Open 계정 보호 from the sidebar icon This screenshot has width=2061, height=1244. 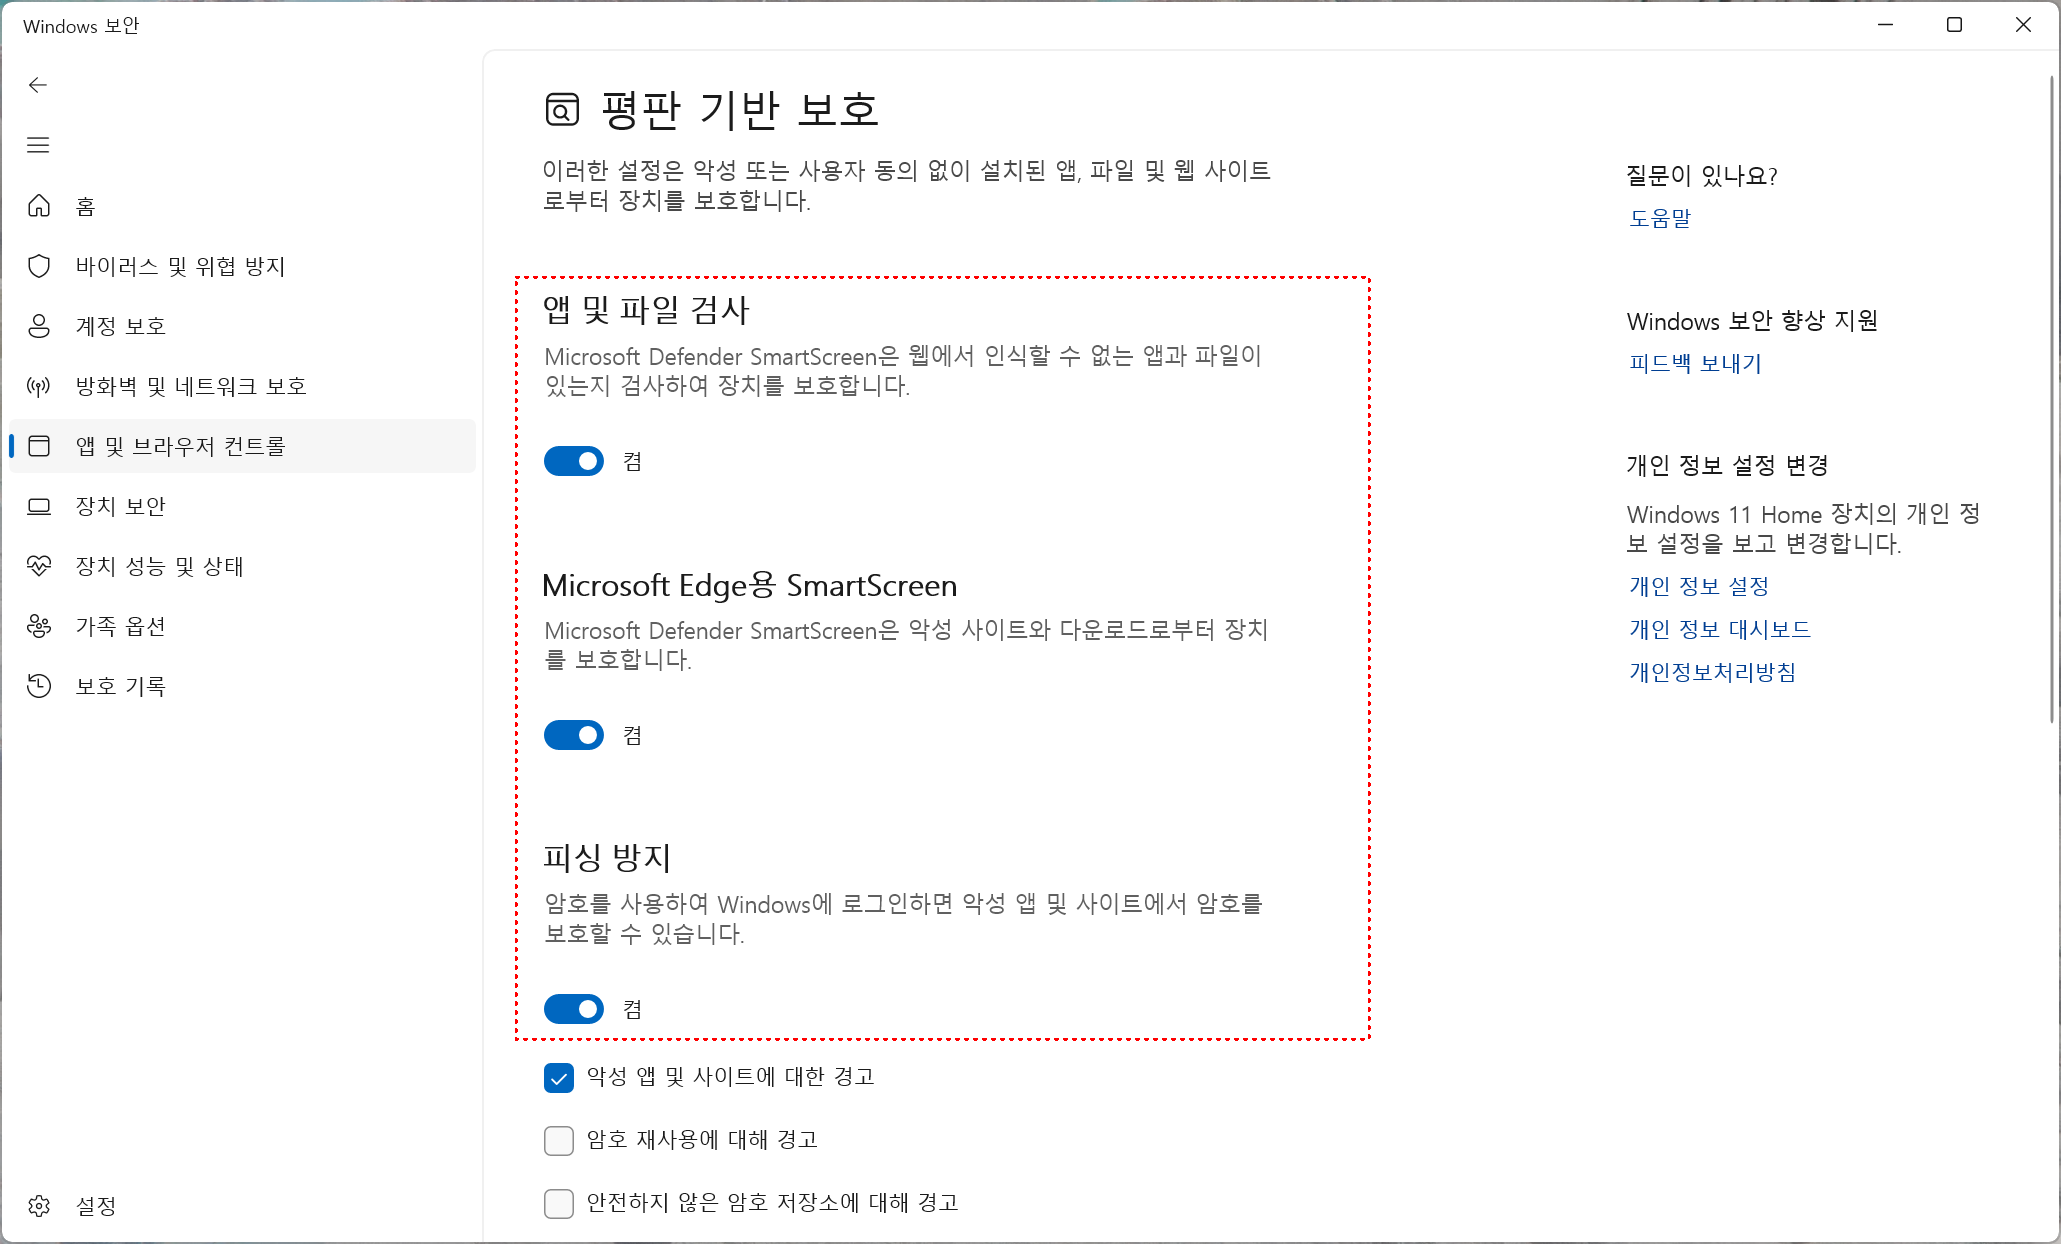(x=39, y=326)
